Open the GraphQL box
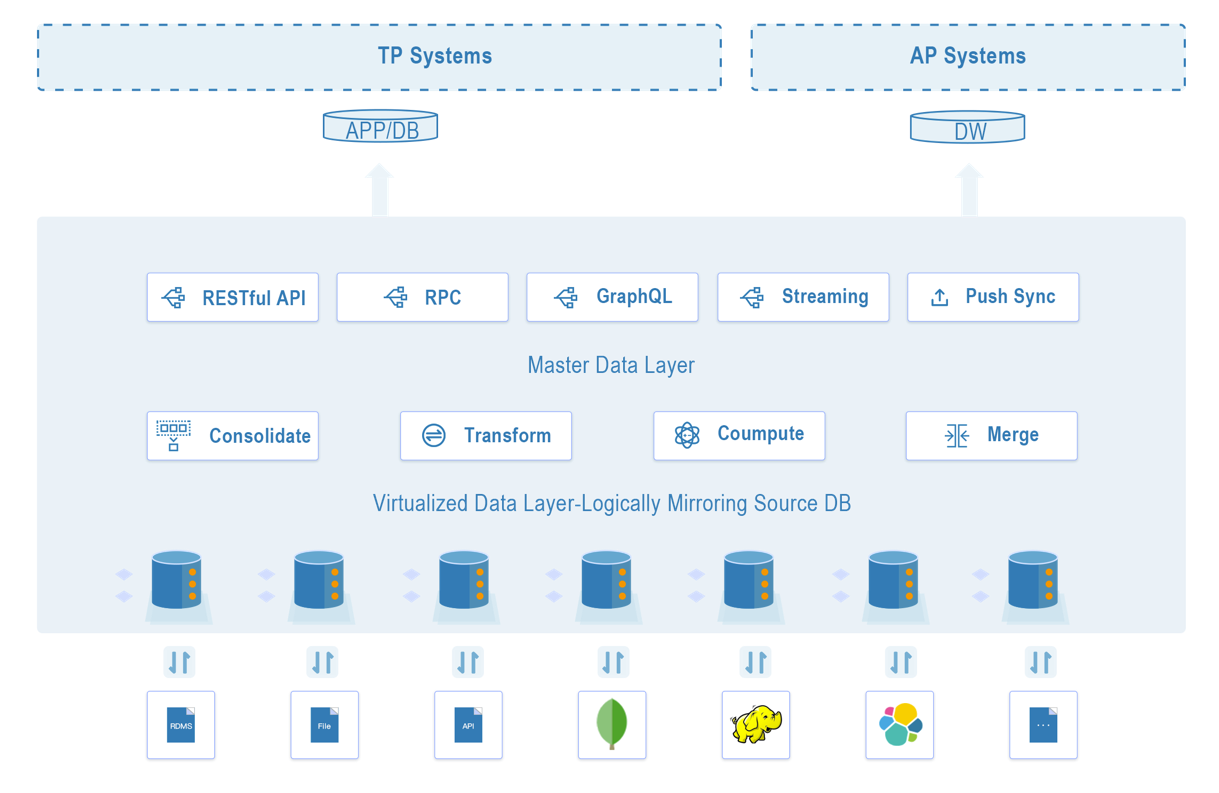Viewport: 1219px width, 793px height. pos(613,297)
